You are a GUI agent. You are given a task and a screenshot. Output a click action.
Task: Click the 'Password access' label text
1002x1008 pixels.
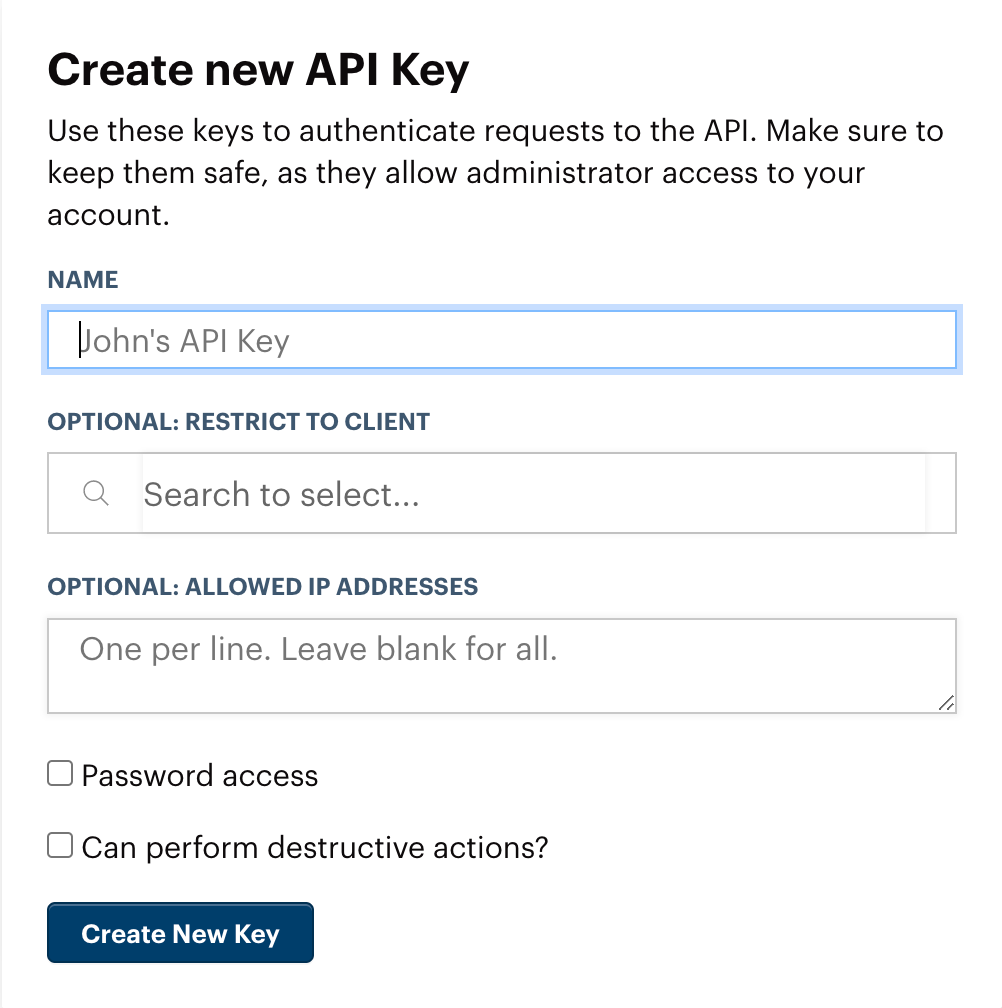click(200, 775)
